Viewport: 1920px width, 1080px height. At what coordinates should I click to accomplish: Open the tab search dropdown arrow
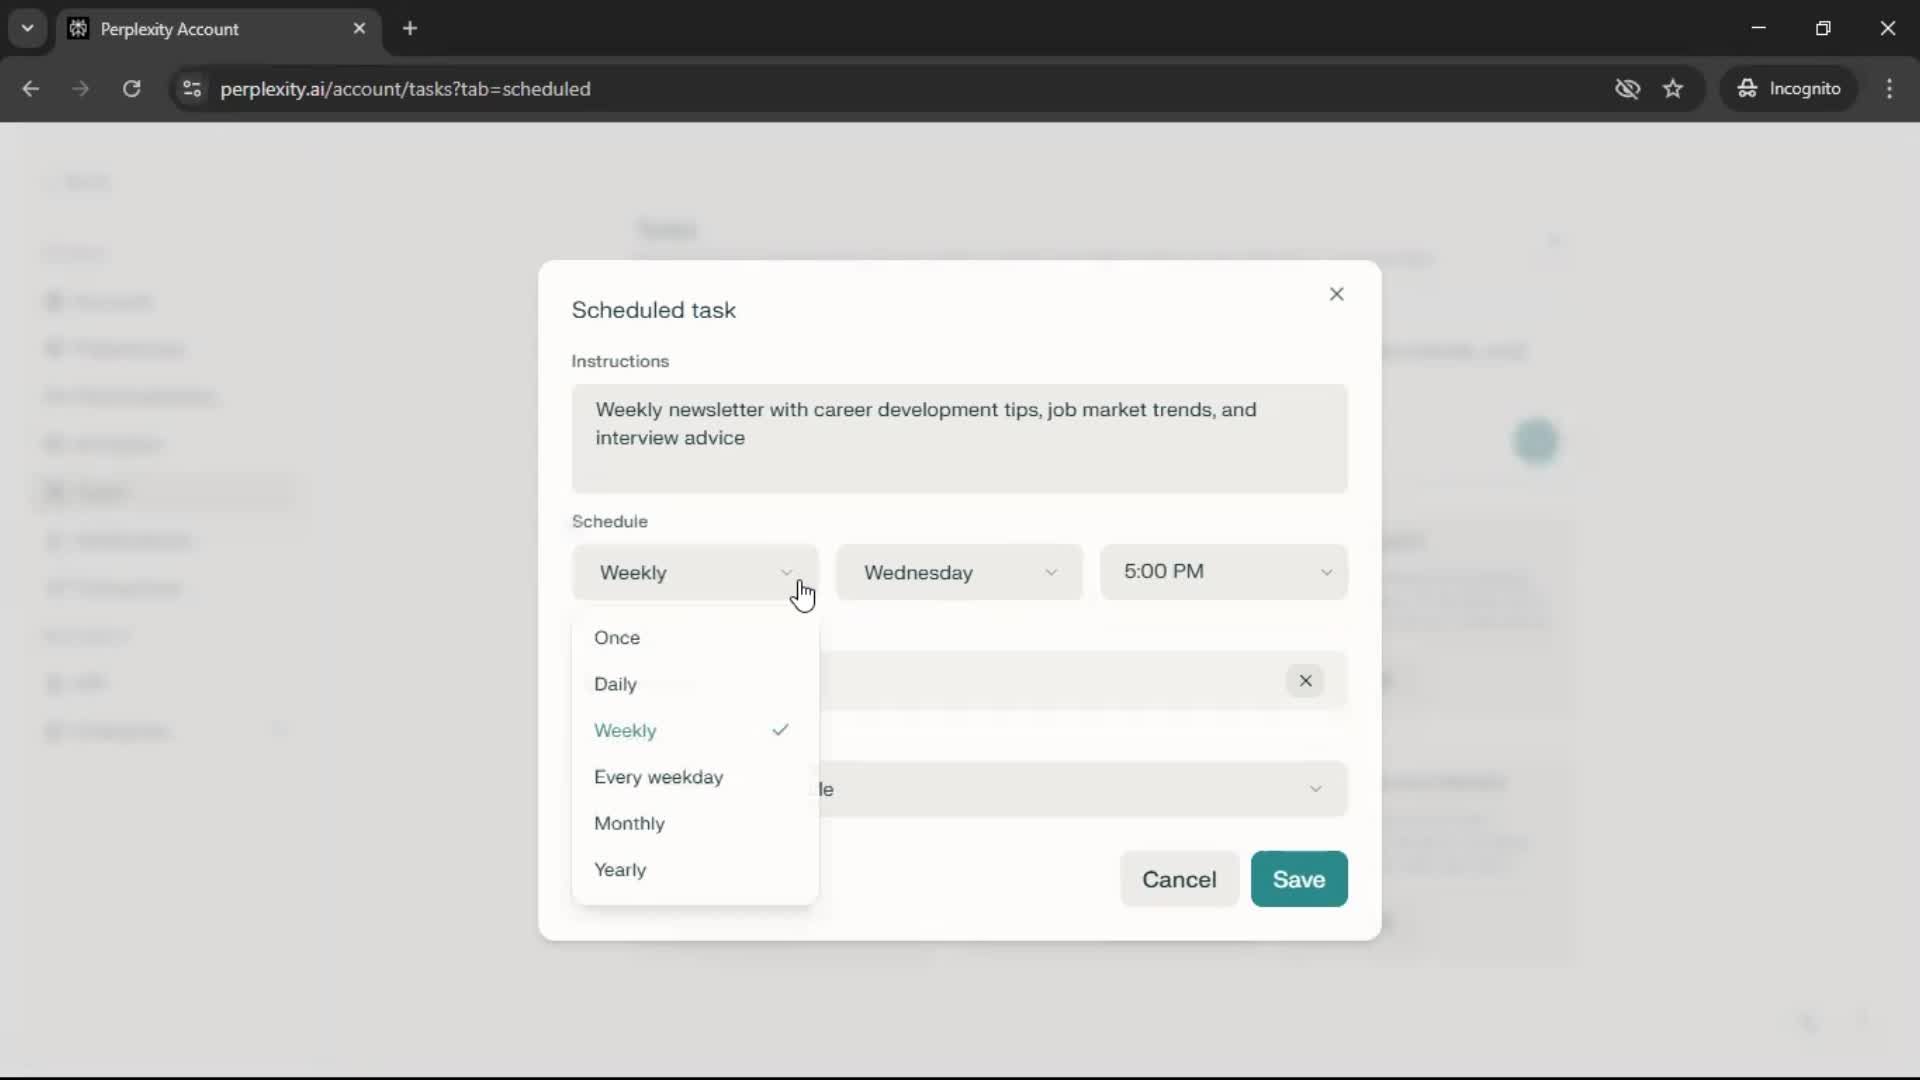(x=27, y=28)
